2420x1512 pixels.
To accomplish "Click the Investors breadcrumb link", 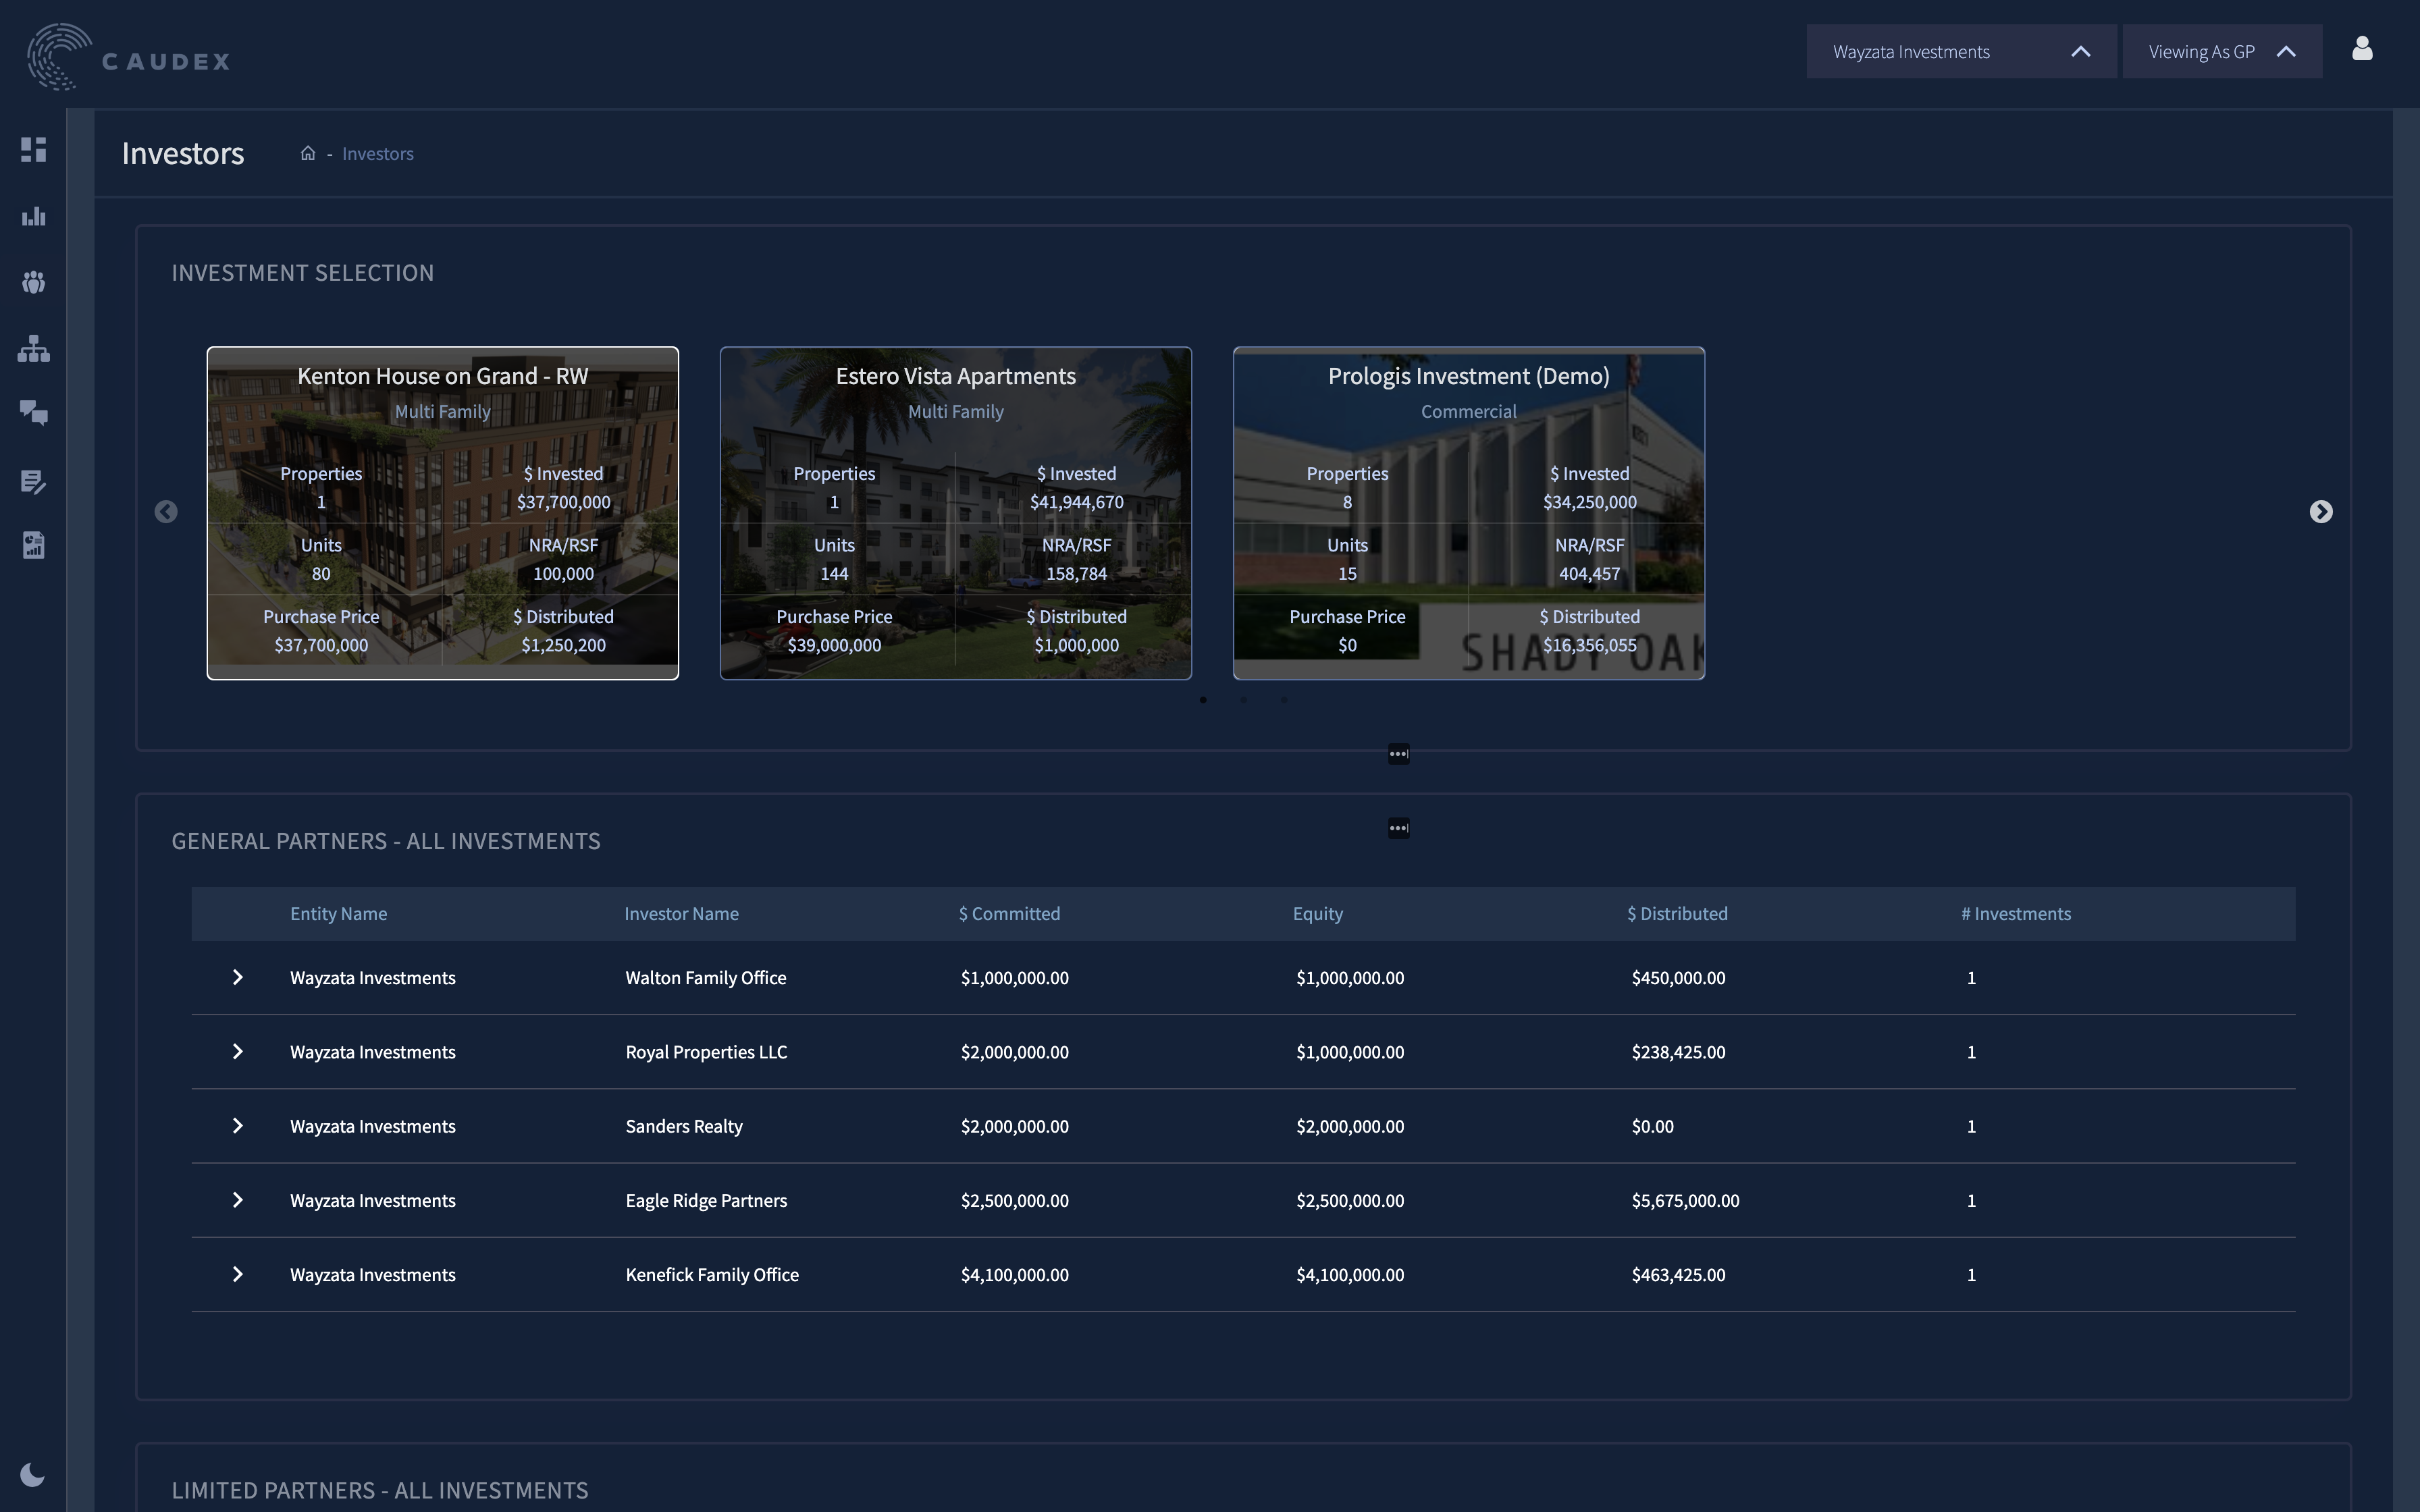I will [x=377, y=154].
